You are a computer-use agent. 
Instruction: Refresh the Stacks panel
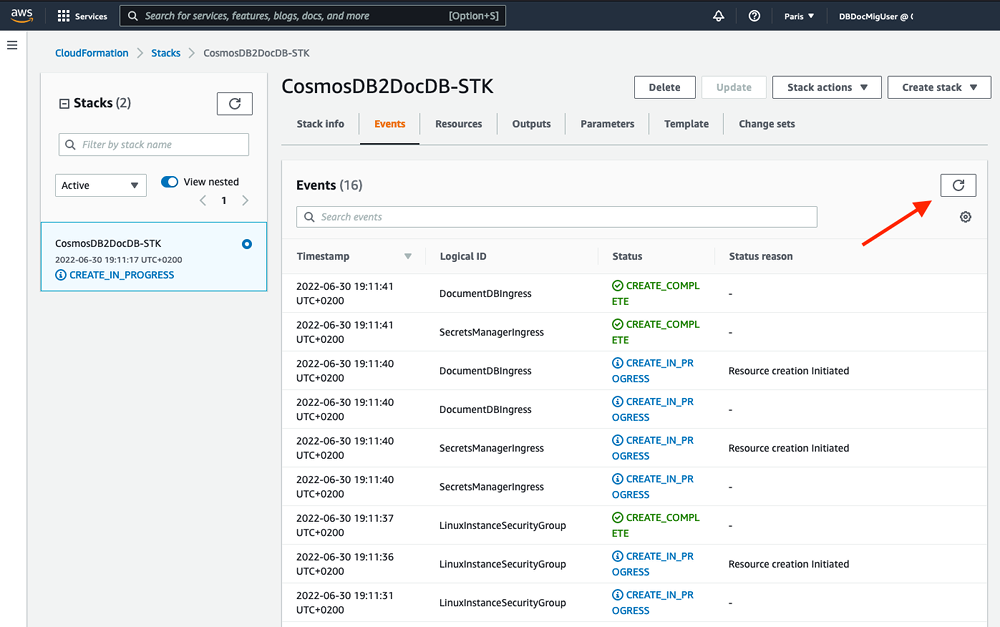pyautogui.click(x=234, y=103)
